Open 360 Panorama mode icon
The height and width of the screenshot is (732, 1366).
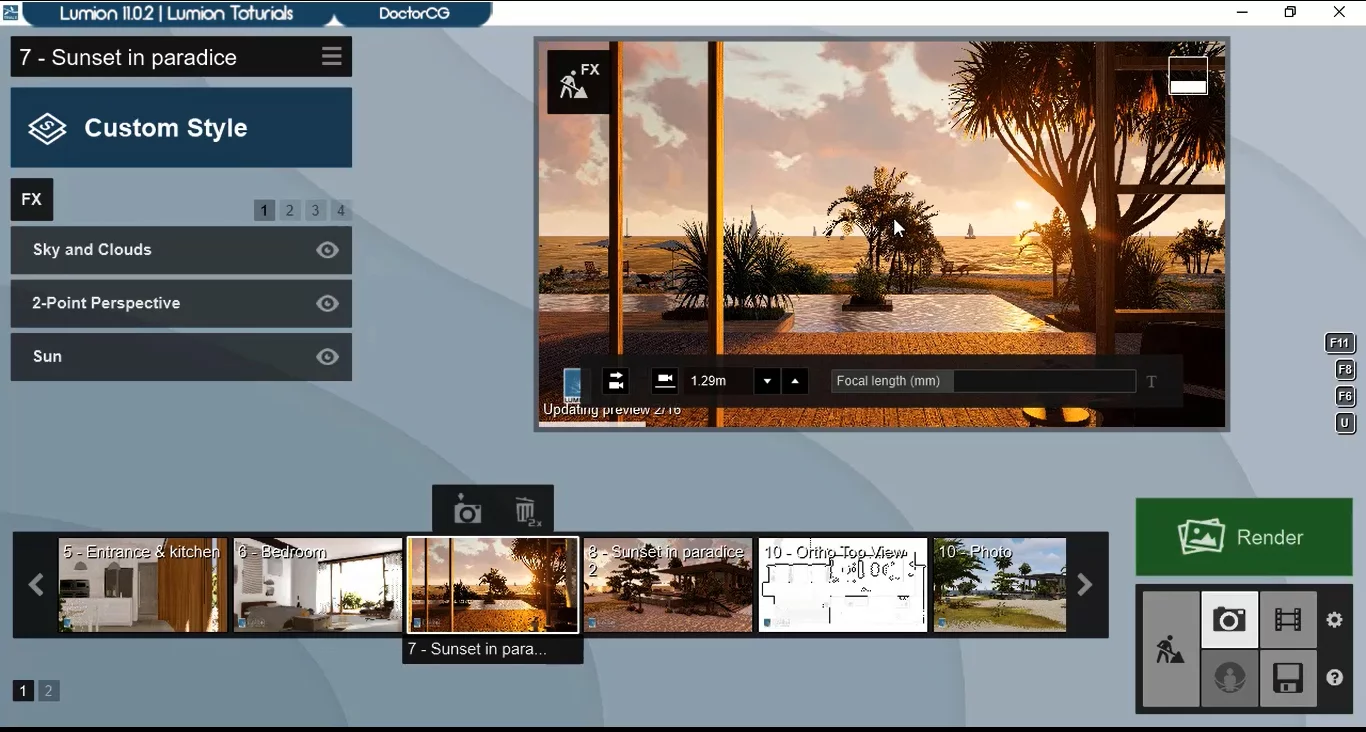[1229, 678]
